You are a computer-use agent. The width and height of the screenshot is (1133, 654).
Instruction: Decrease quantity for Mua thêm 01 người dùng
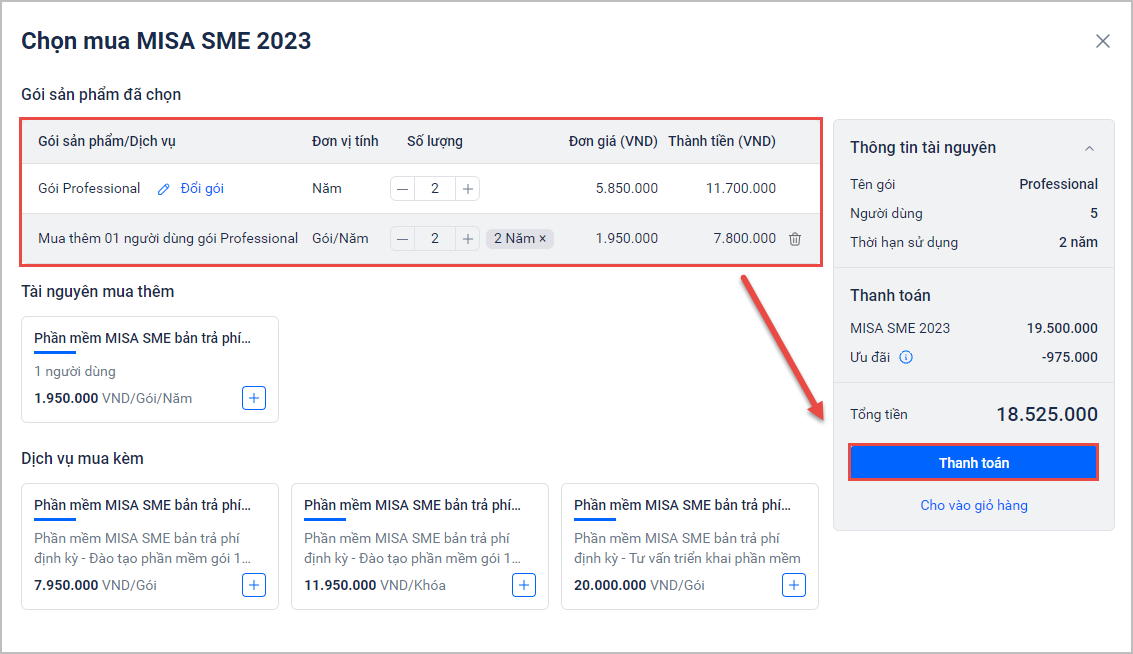point(402,238)
